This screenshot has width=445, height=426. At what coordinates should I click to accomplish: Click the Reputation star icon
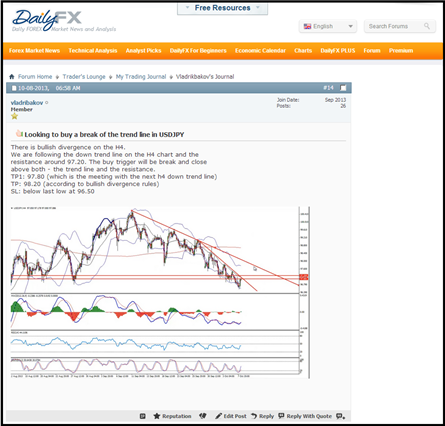click(x=157, y=416)
